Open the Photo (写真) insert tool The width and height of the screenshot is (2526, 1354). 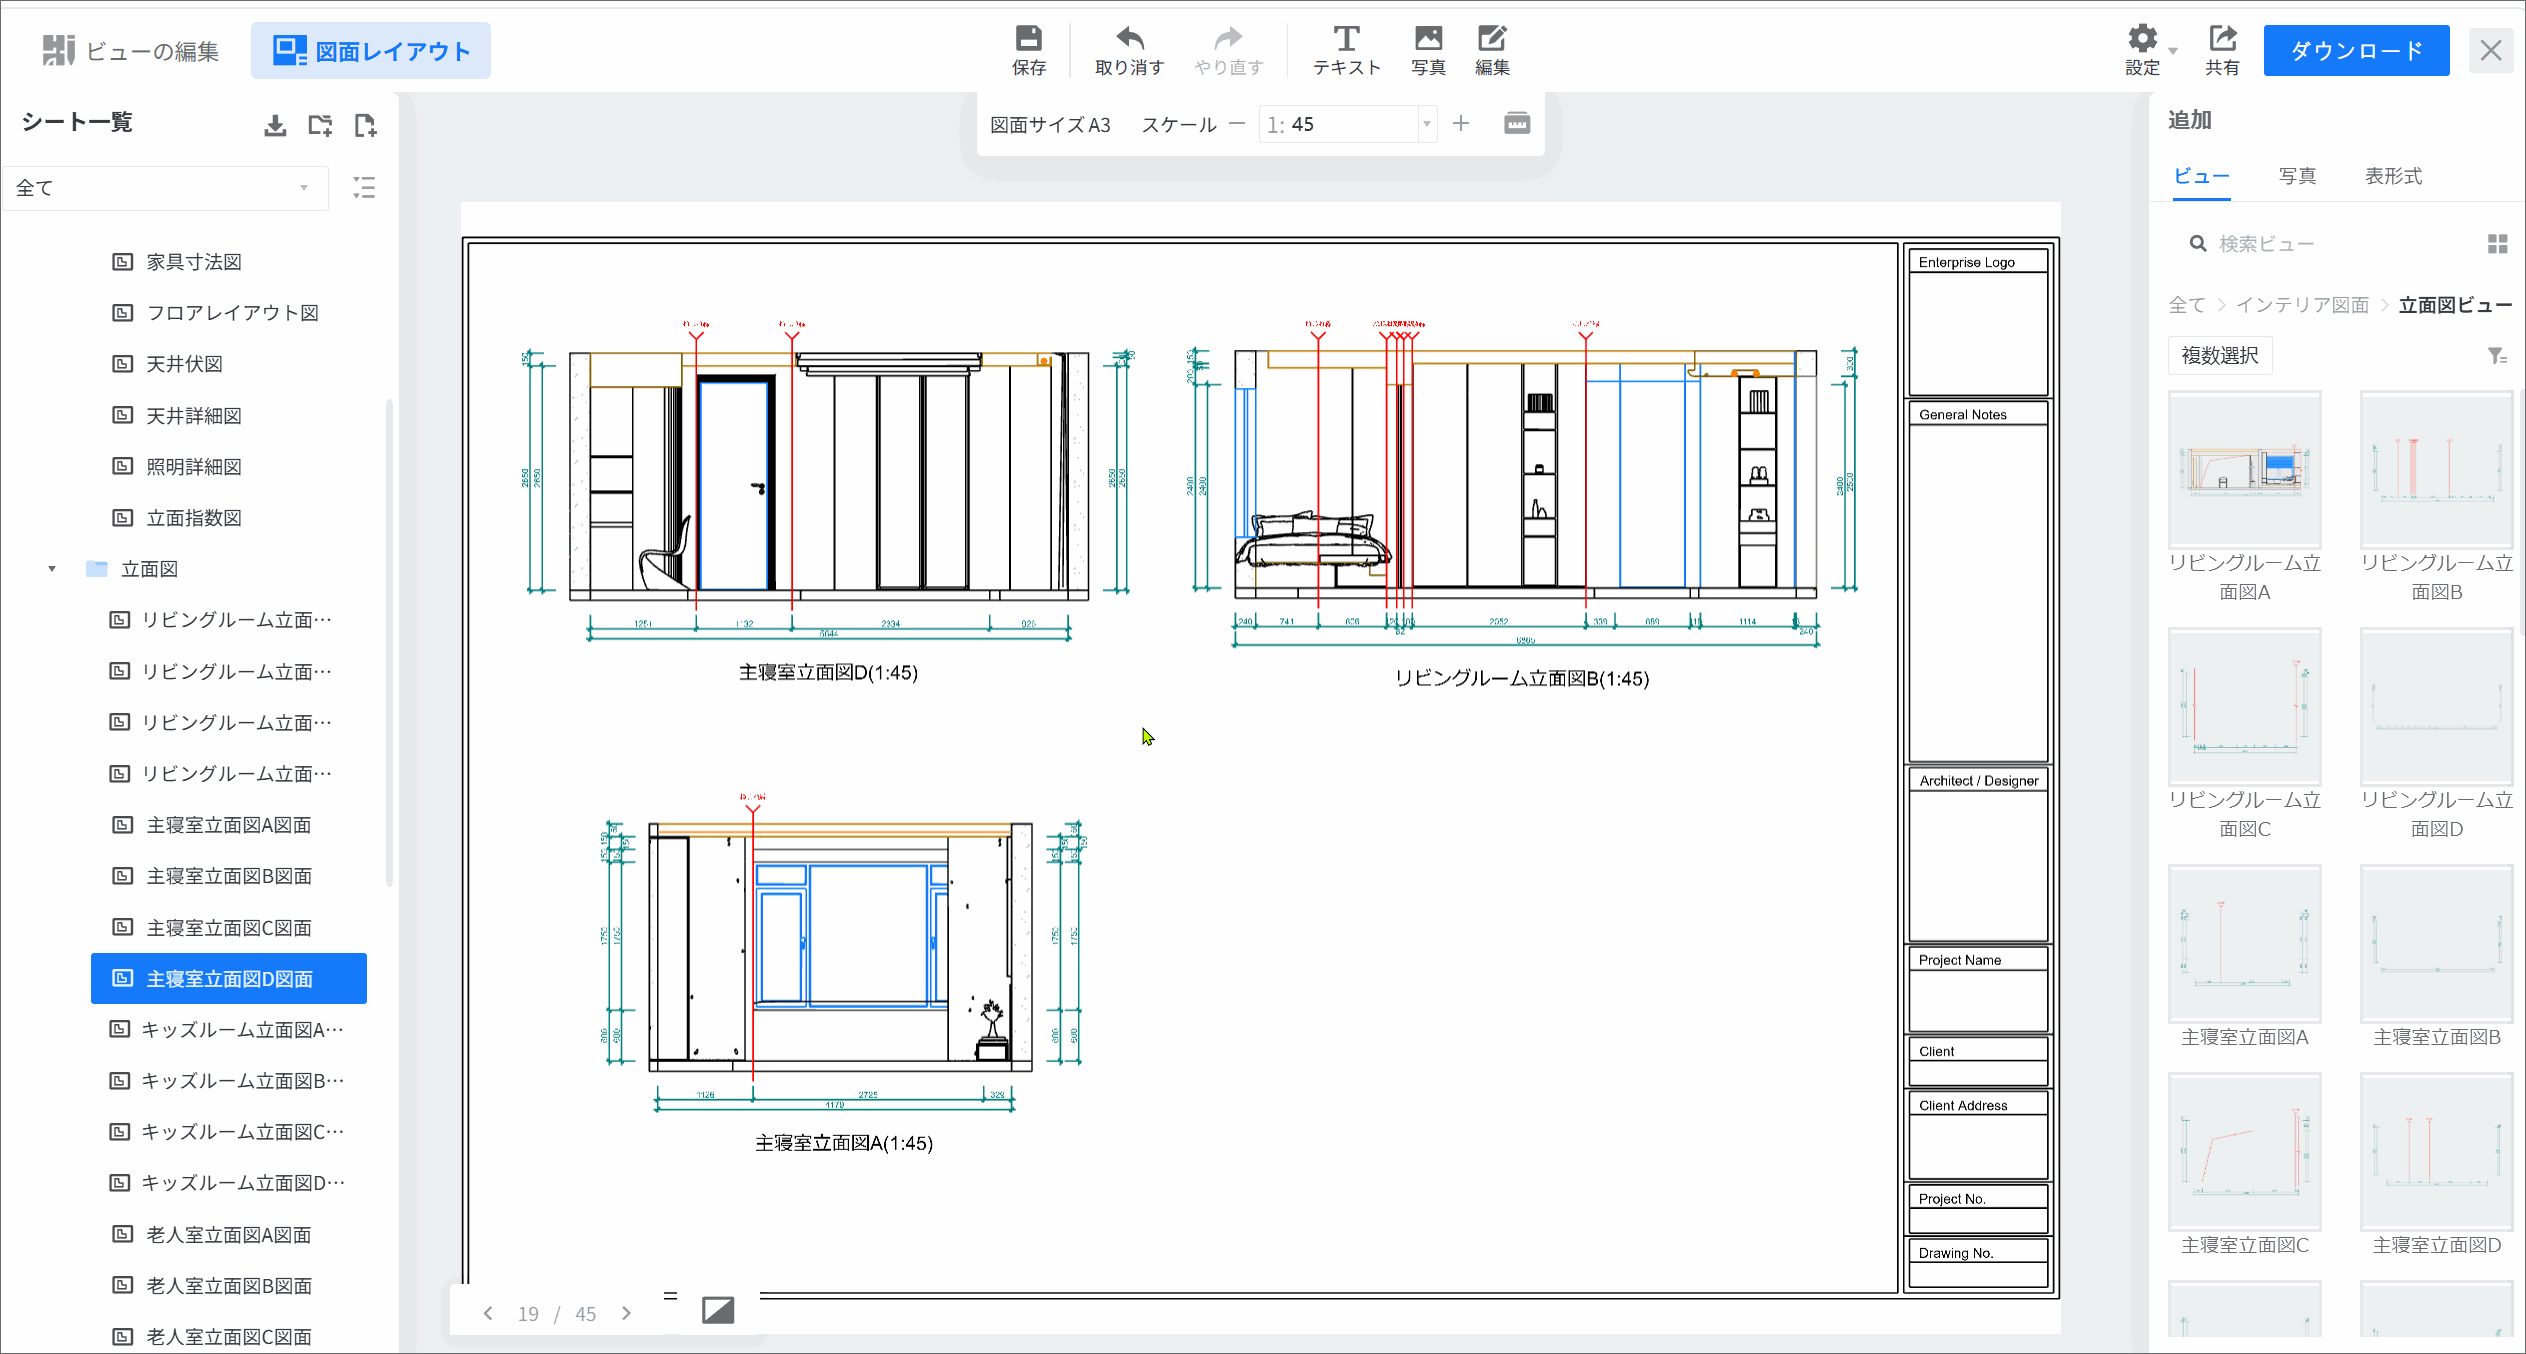point(1428,50)
